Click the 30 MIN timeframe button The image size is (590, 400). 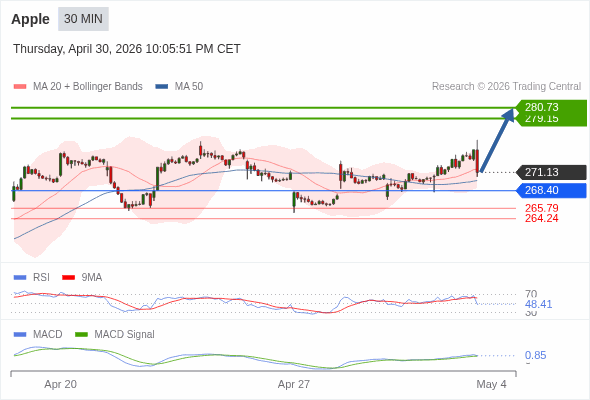point(83,19)
